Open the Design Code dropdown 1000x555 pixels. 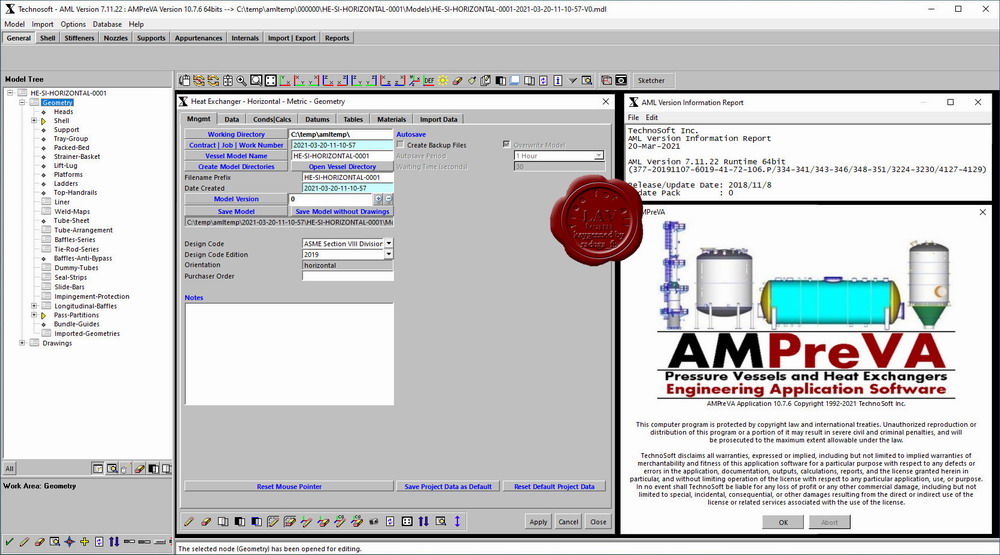388,244
